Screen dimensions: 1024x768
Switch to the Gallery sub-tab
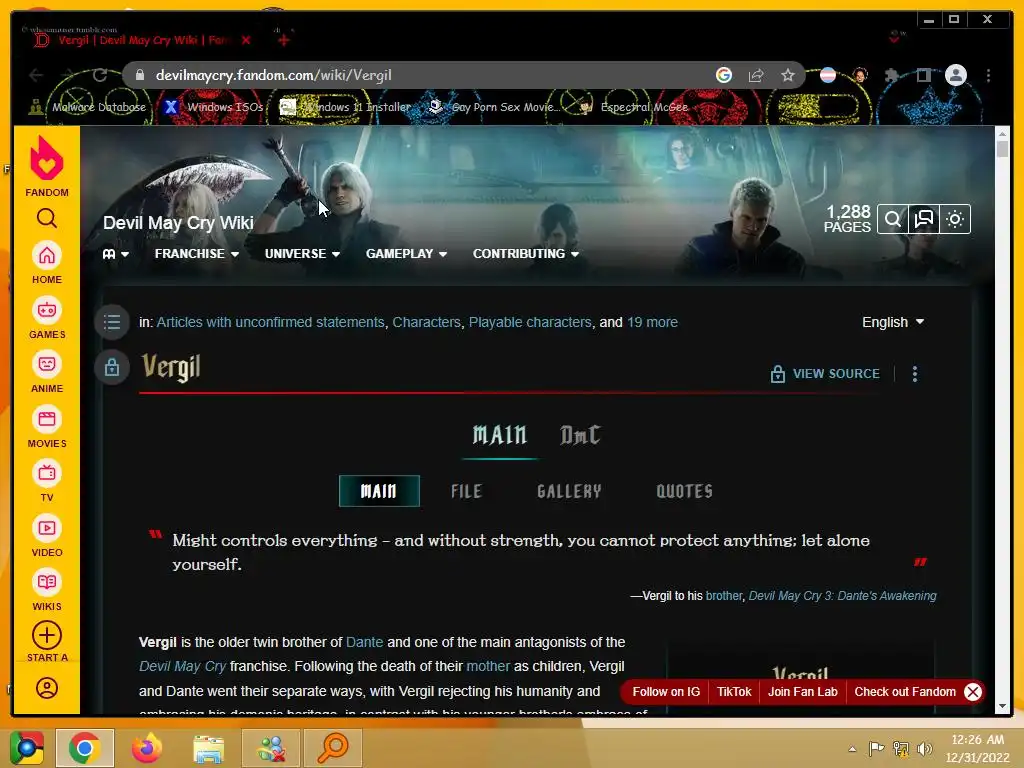[x=569, y=491]
